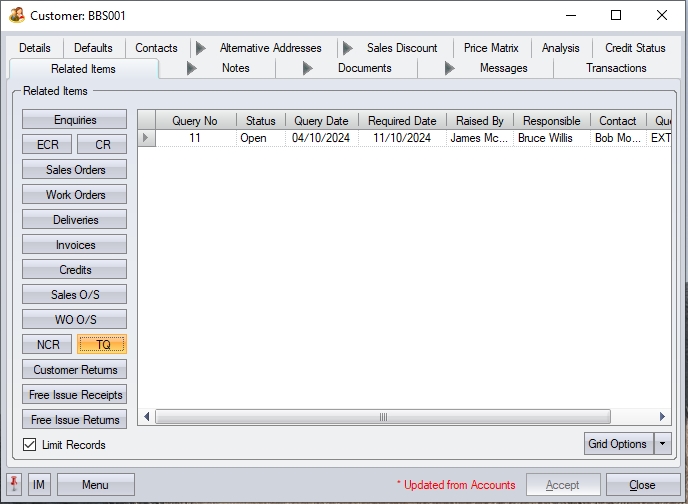Image resolution: width=688 pixels, height=504 pixels.
Task: Select the NCR toggle button
Action: [x=48, y=345]
